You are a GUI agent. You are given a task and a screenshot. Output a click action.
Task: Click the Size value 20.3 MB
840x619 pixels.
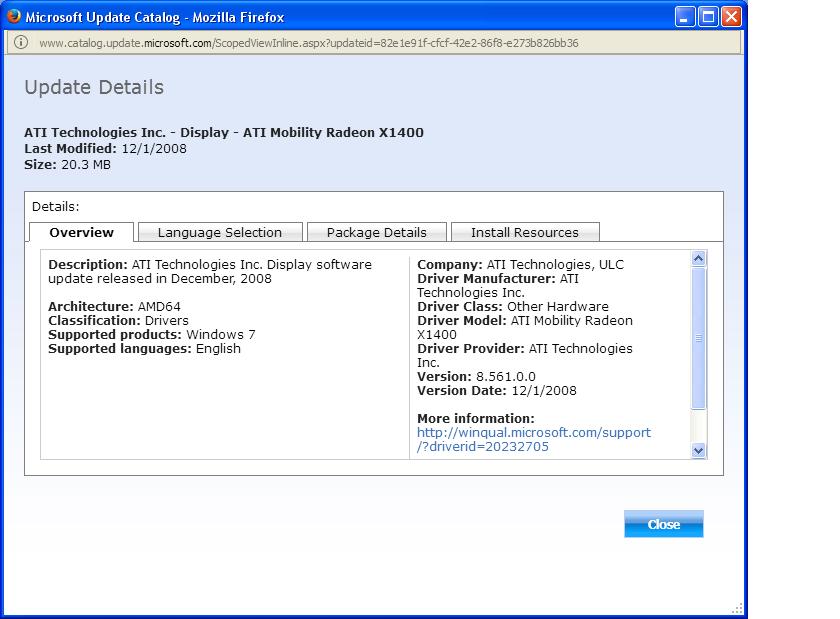pos(86,165)
